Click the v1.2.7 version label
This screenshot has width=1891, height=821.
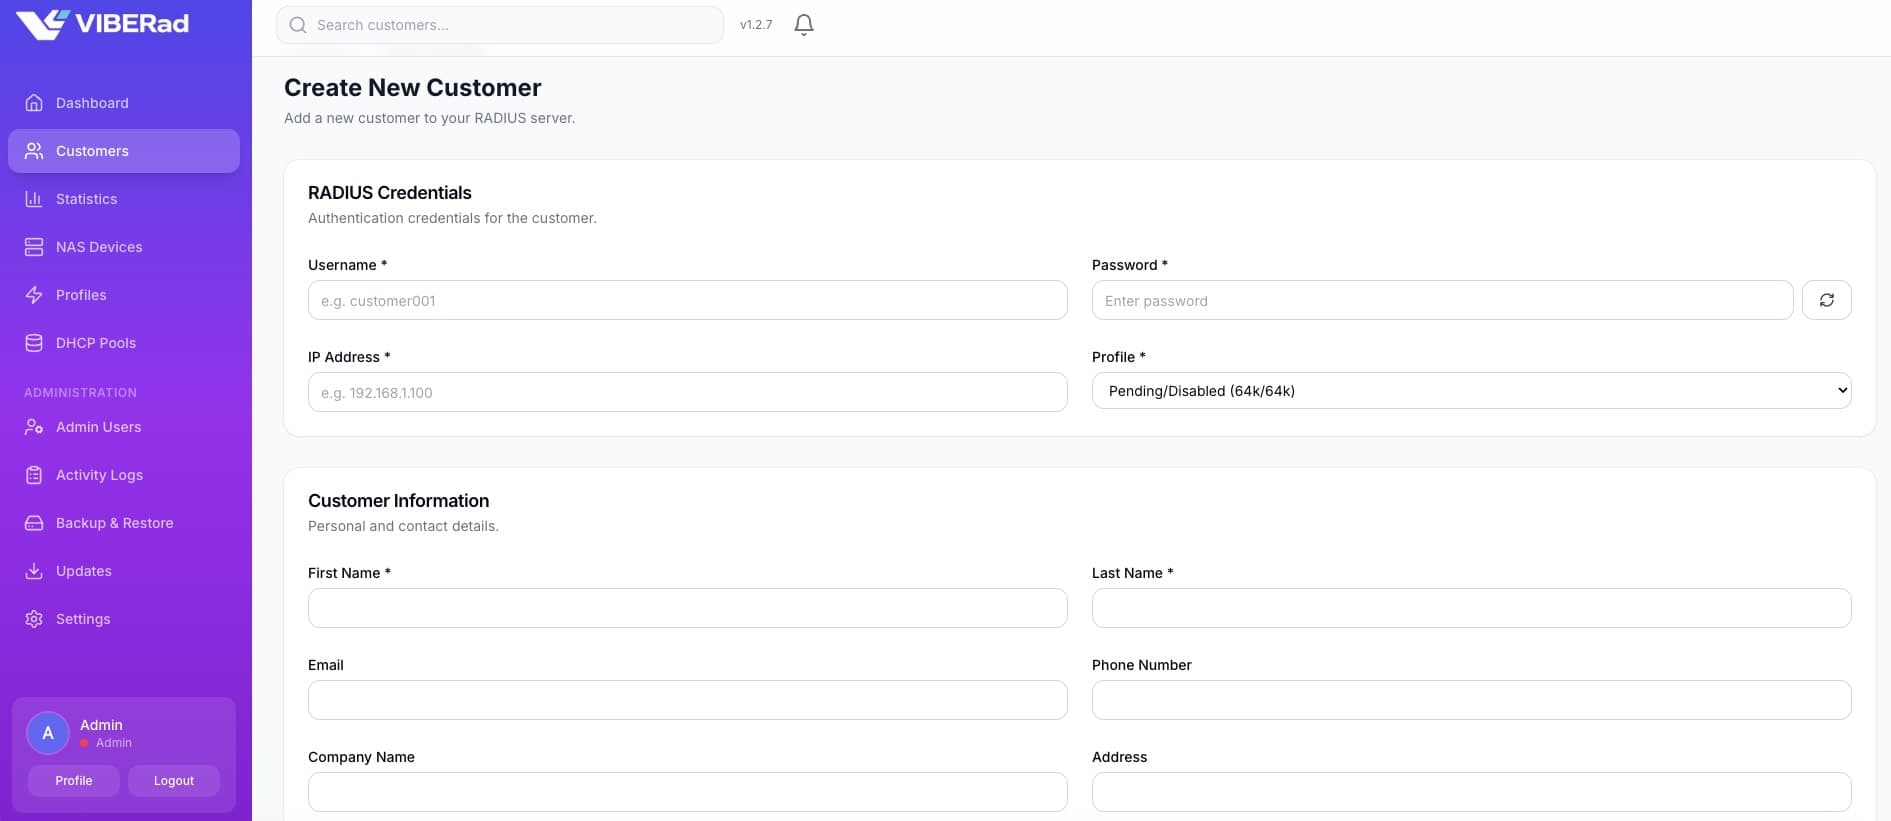pyautogui.click(x=756, y=25)
